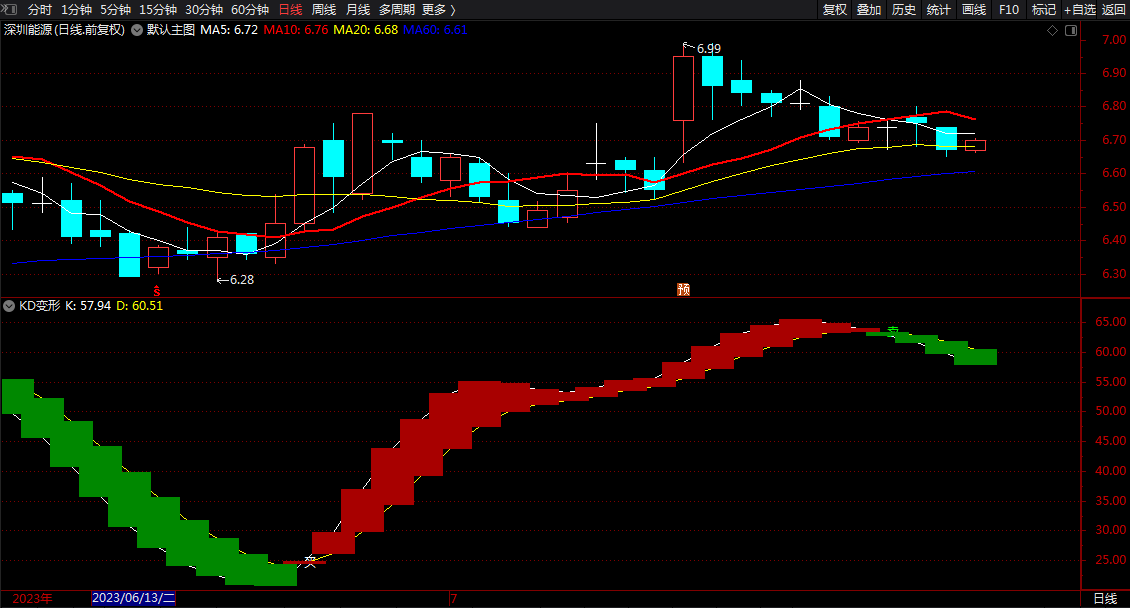Select the 30分钟 period
The image size is (1130, 608).
pyautogui.click(x=204, y=9)
